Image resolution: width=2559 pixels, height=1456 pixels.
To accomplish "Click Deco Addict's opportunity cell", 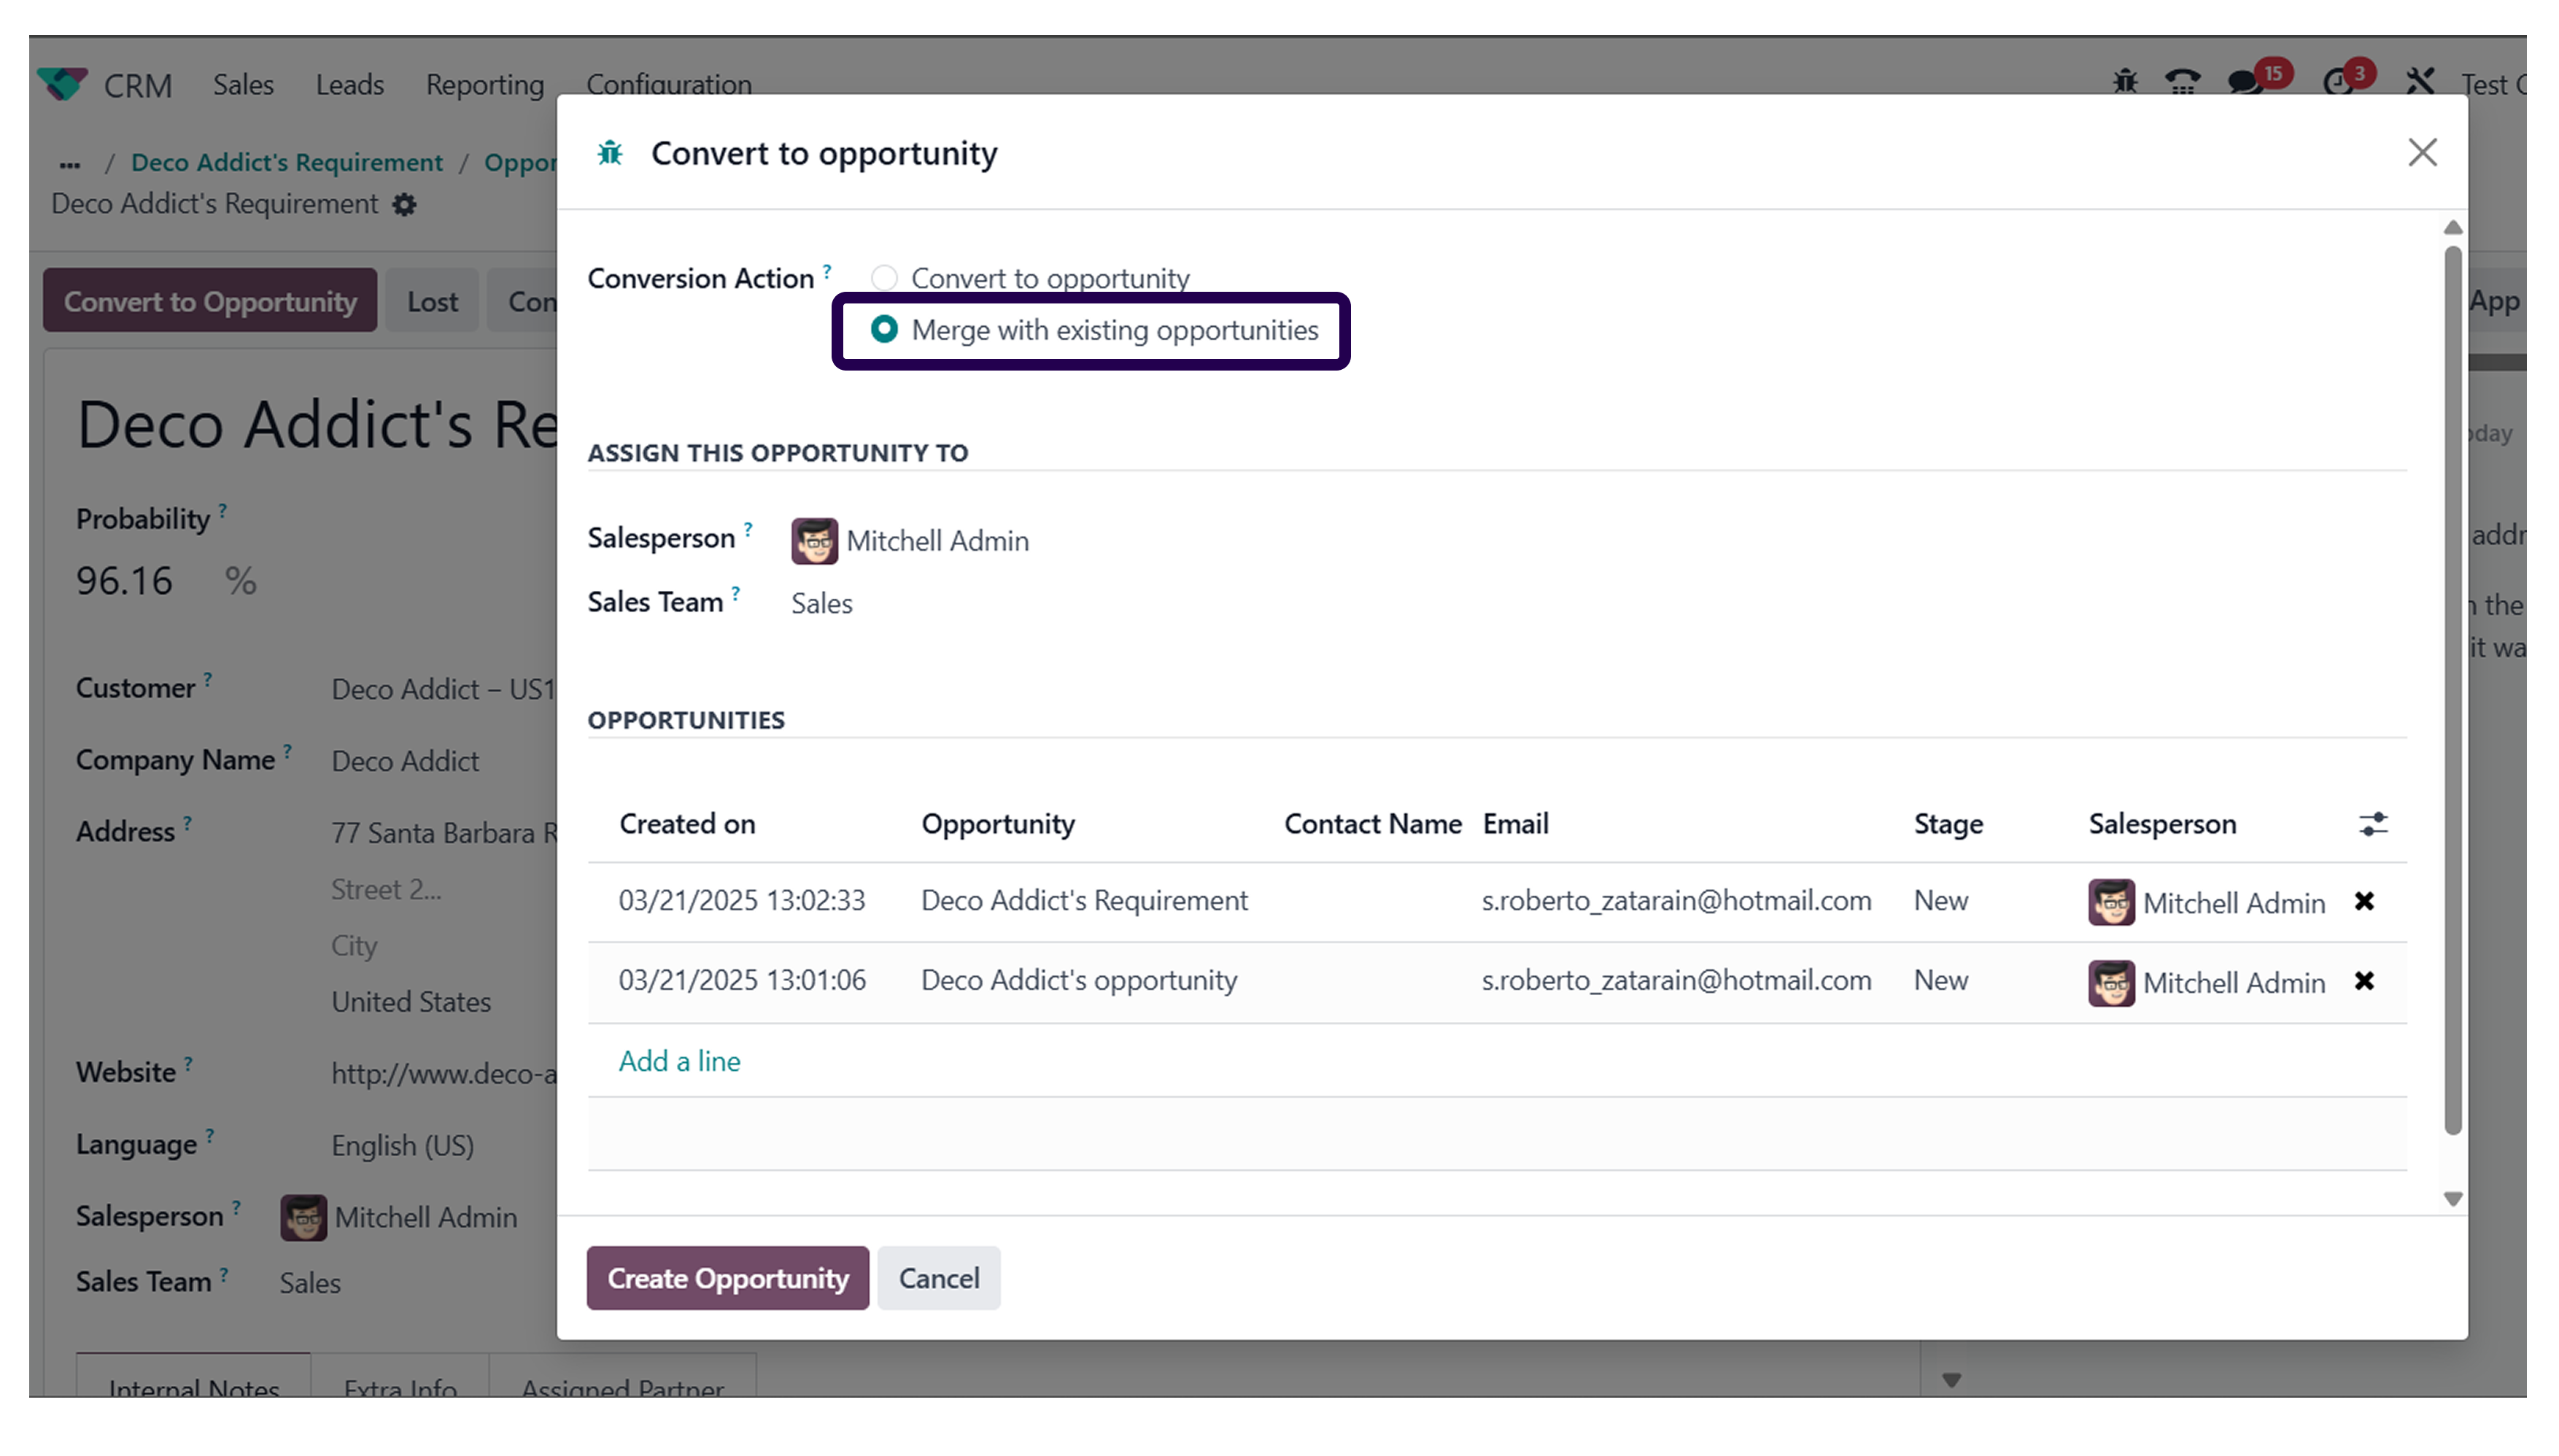I will [1079, 981].
